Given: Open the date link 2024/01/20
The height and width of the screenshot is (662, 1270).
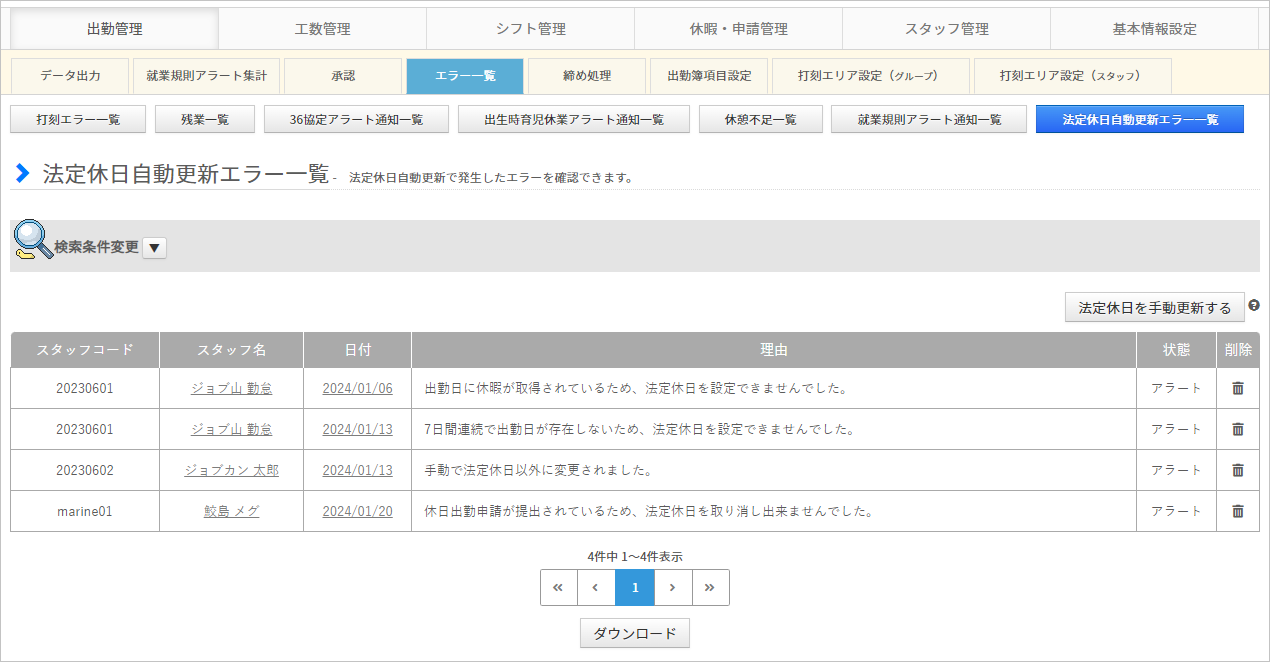Looking at the screenshot, I should 357,511.
